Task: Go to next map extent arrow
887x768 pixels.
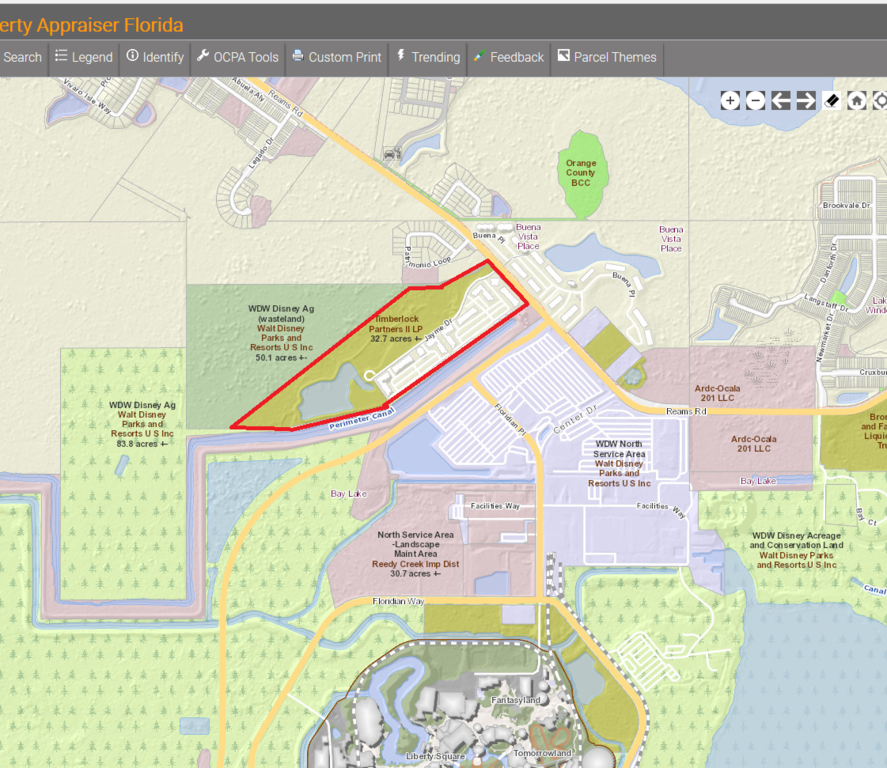Action: point(806,100)
